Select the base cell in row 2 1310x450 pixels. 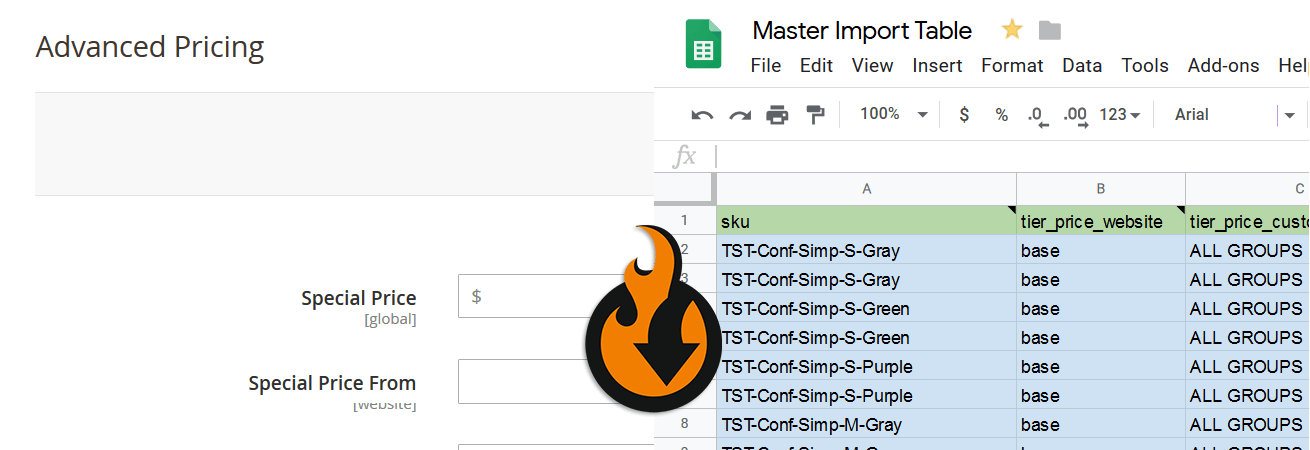coord(1101,250)
